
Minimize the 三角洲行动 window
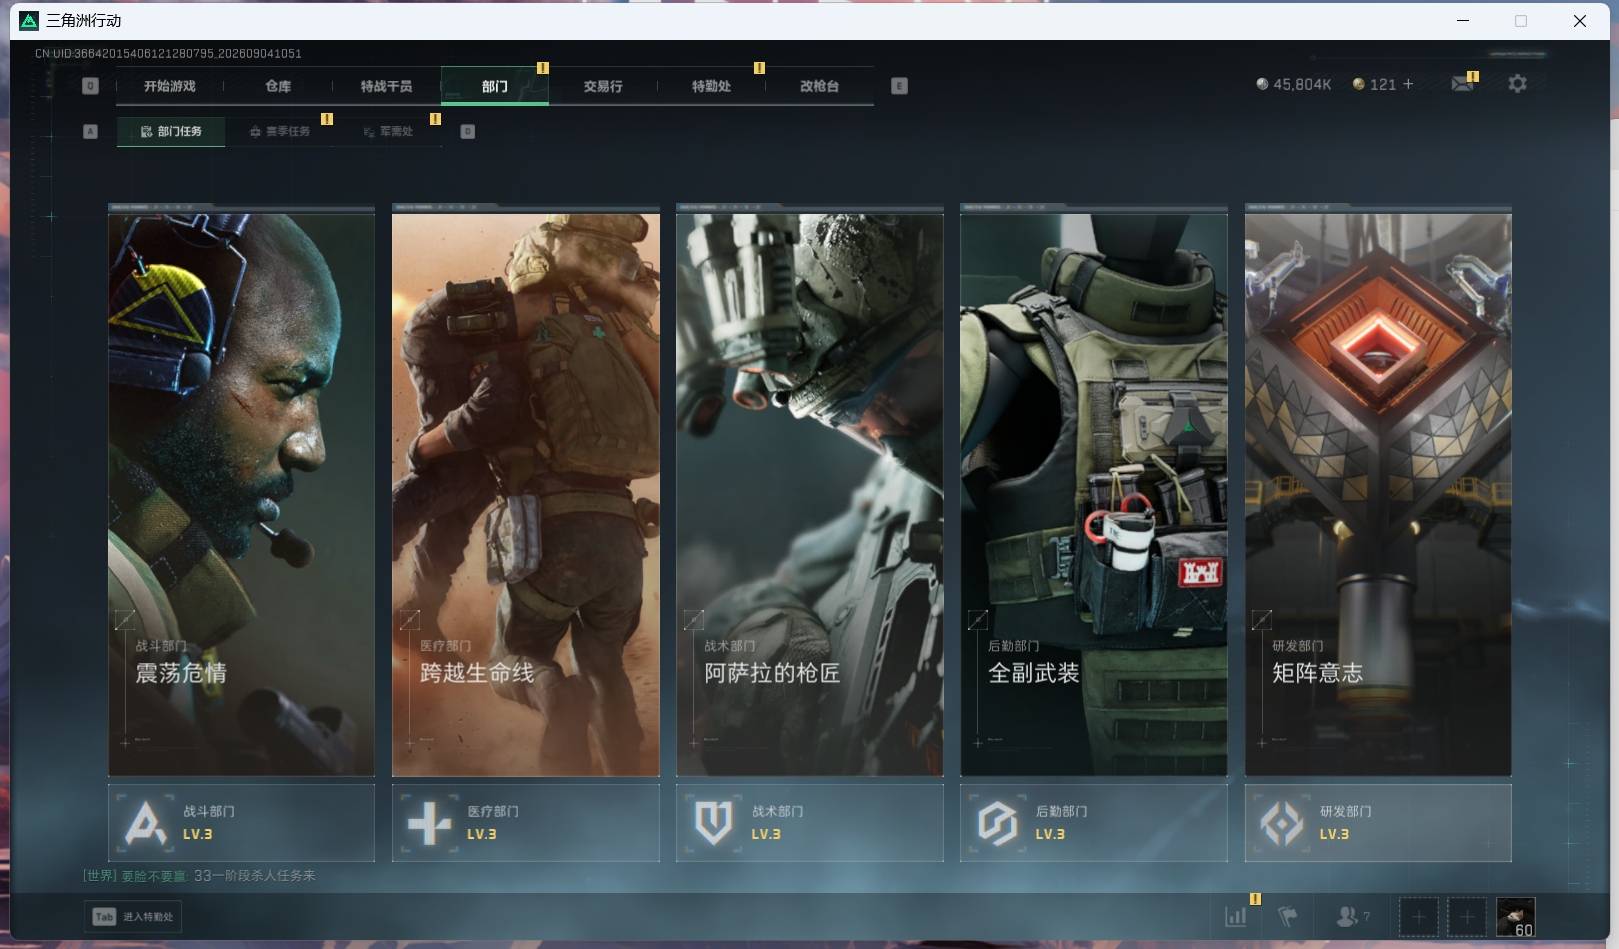[1463, 20]
